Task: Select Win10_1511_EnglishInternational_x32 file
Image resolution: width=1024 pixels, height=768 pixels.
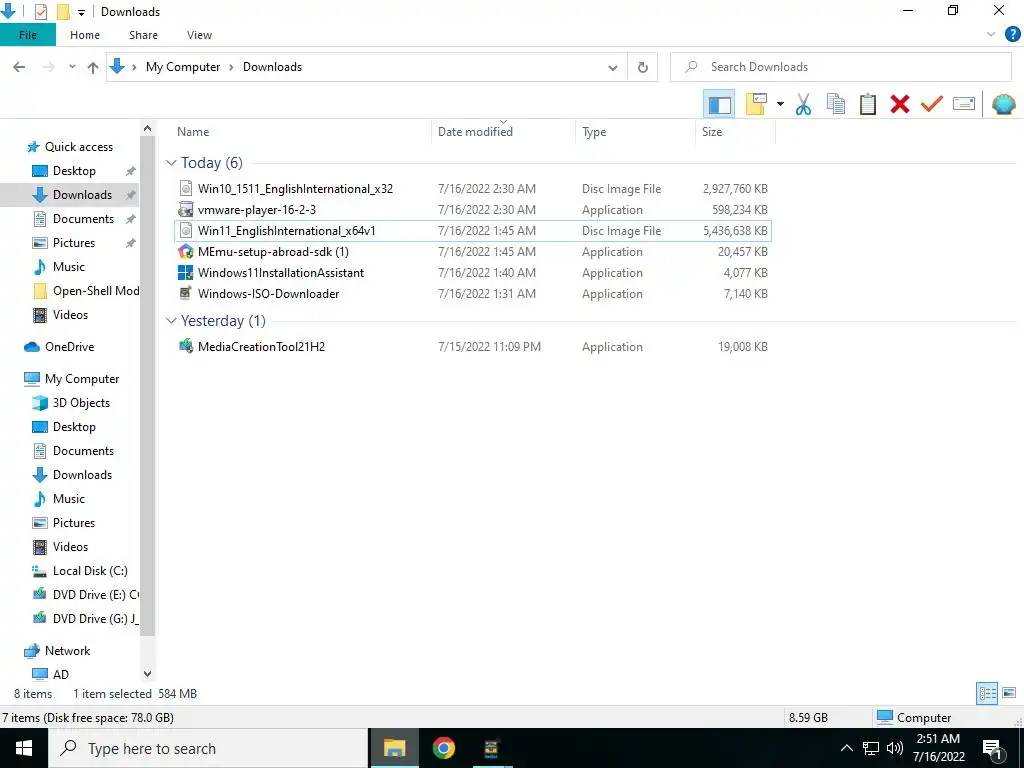Action: click(x=473, y=189)
